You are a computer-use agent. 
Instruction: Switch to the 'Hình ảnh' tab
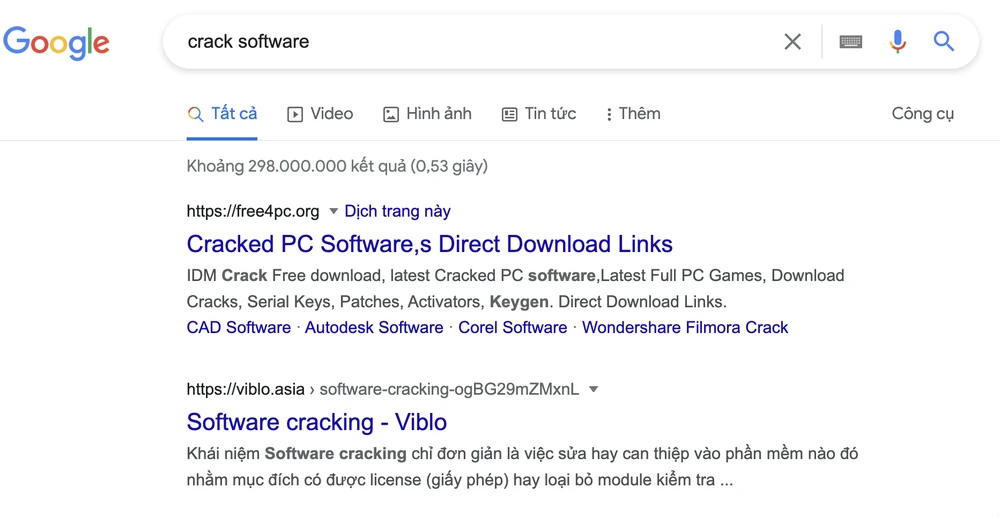(x=427, y=114)
